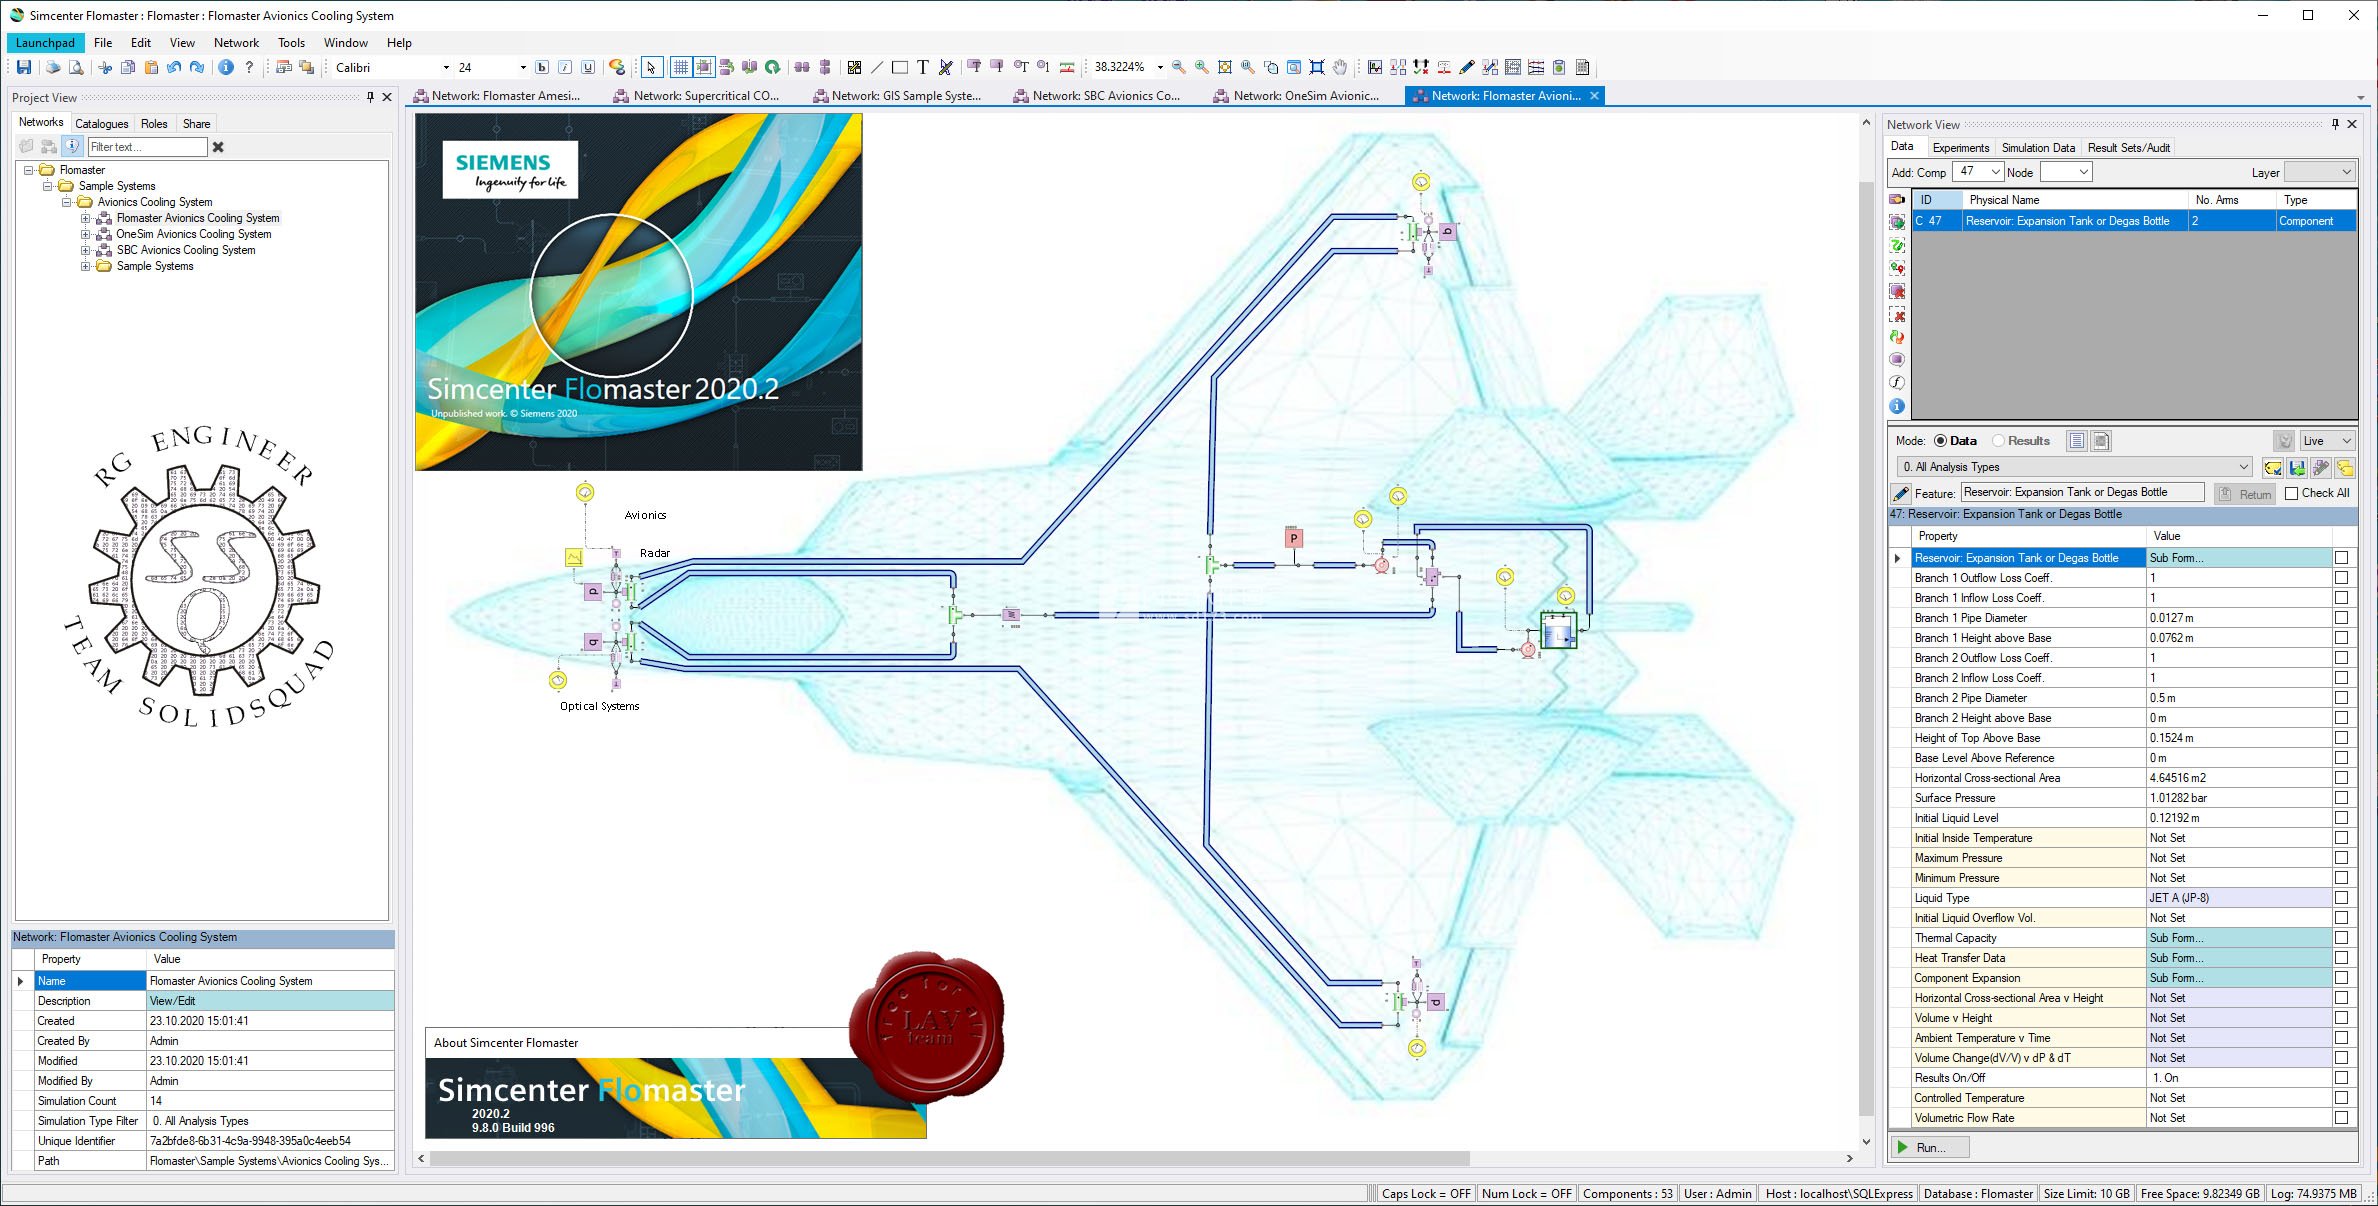Image resolution: width=2378 pixels, height=1206 pixels.
Task: Check the Surface Pressure row checkbox
Action: (2341, 798)
